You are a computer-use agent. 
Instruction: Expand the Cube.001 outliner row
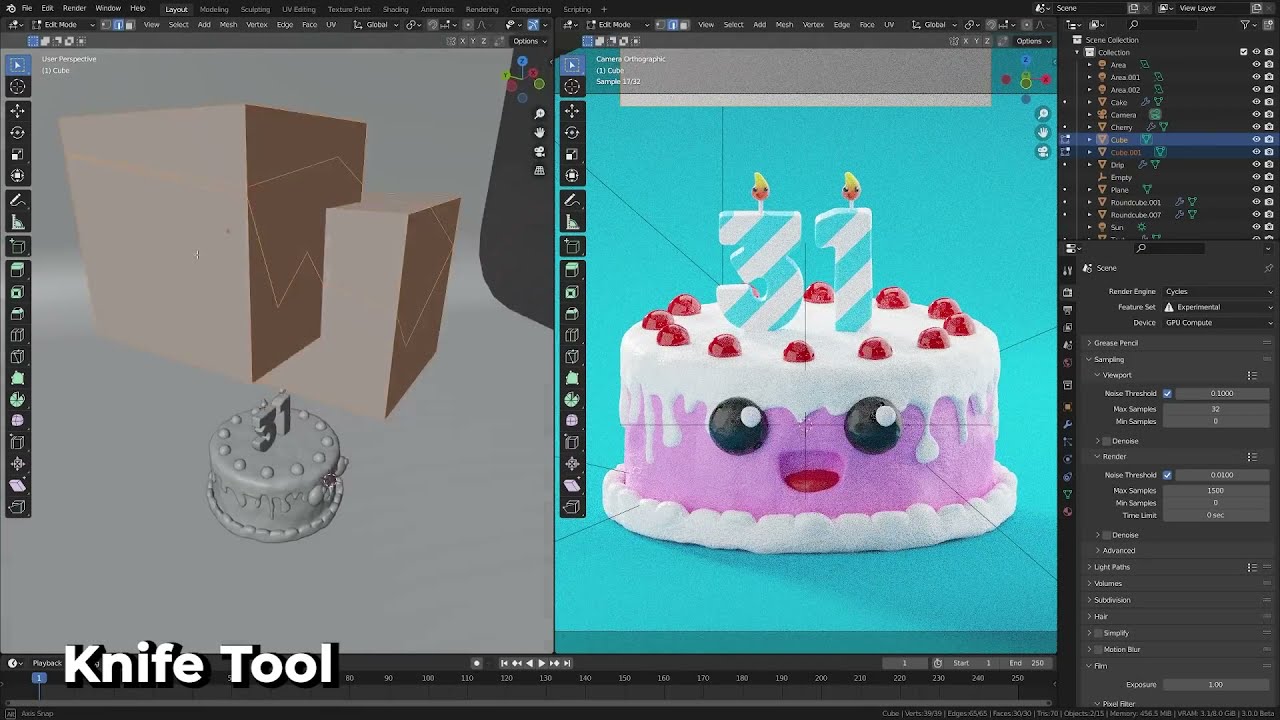(1091, 152)
